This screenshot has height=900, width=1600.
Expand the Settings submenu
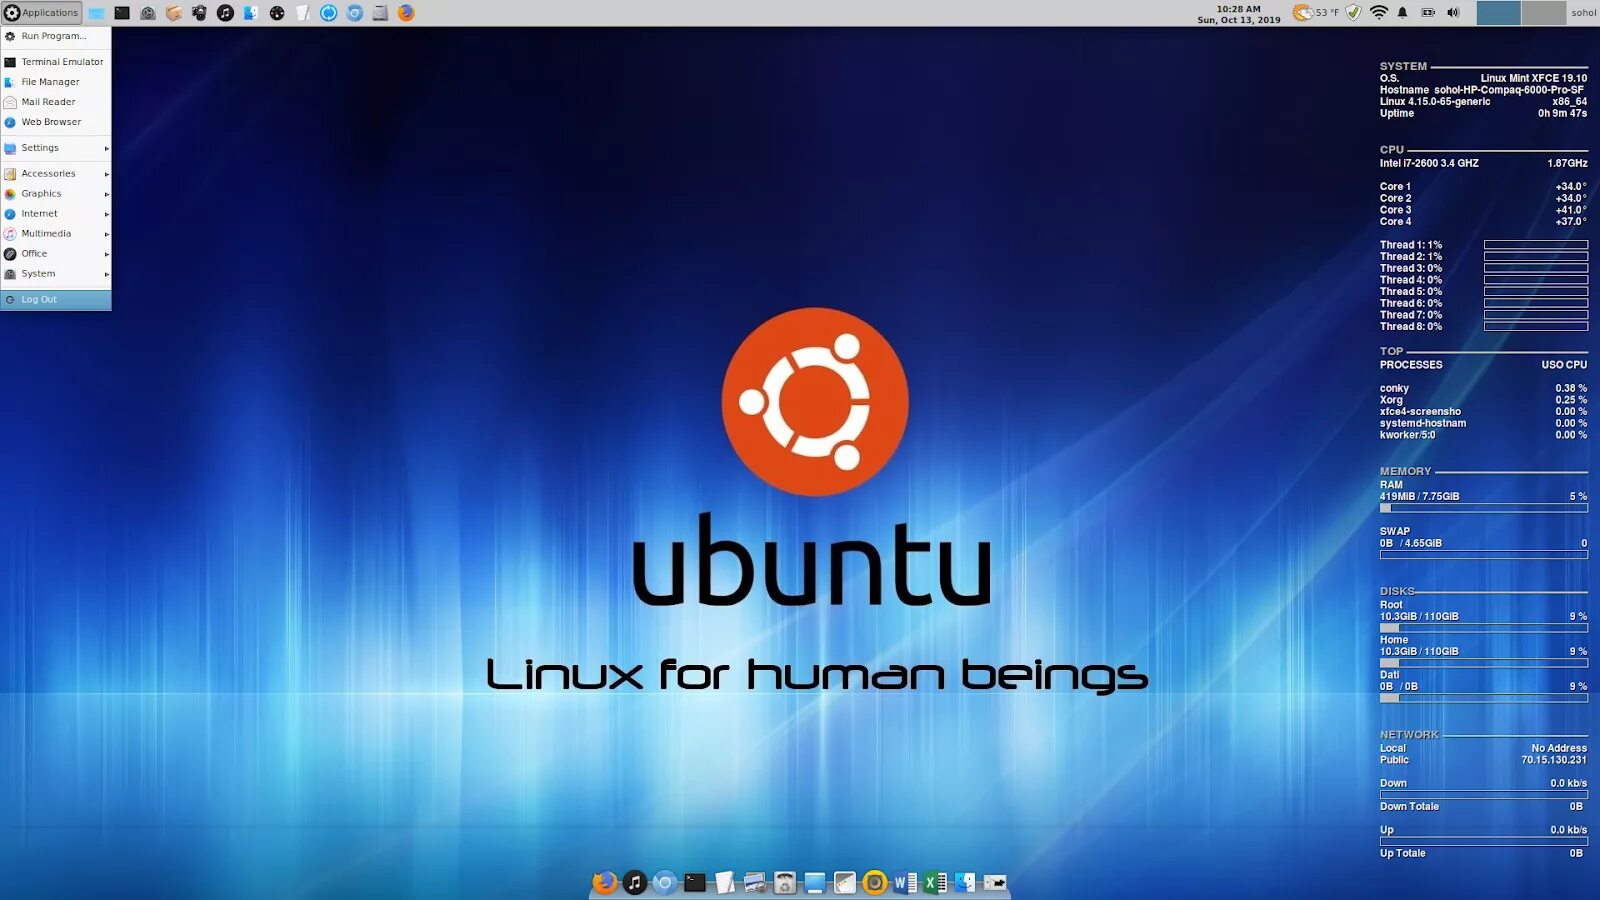[x=55, y=148]
